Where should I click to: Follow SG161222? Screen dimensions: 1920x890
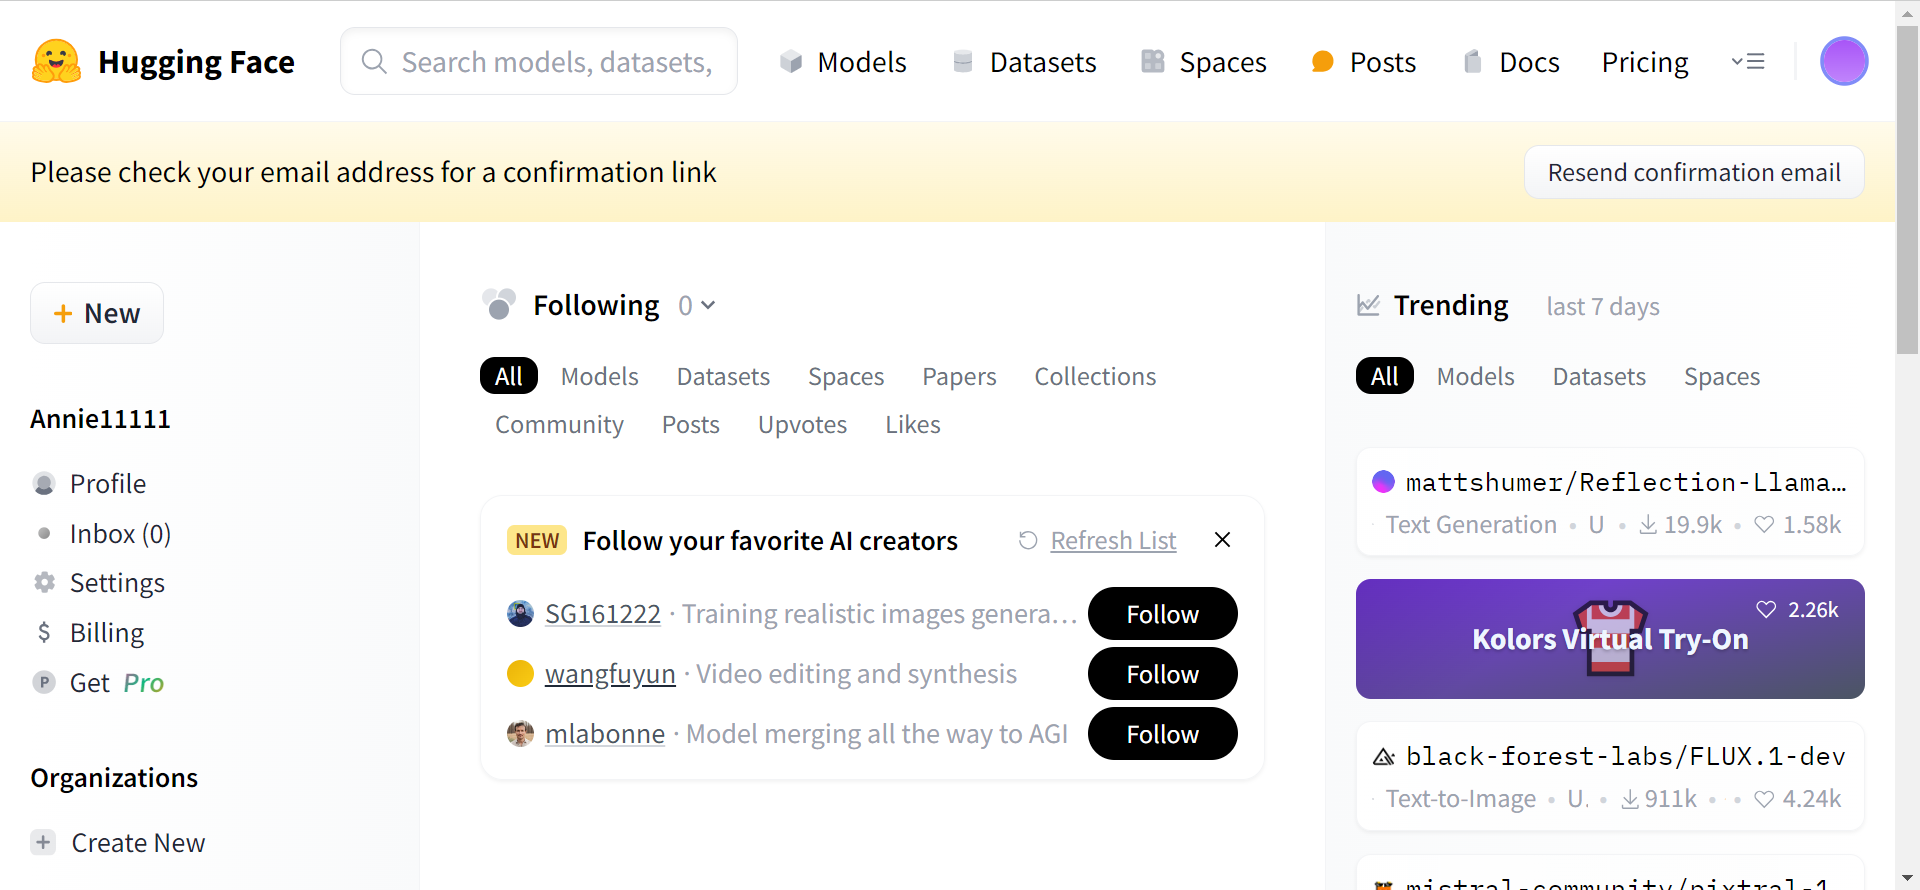(x=1162, y=614)
